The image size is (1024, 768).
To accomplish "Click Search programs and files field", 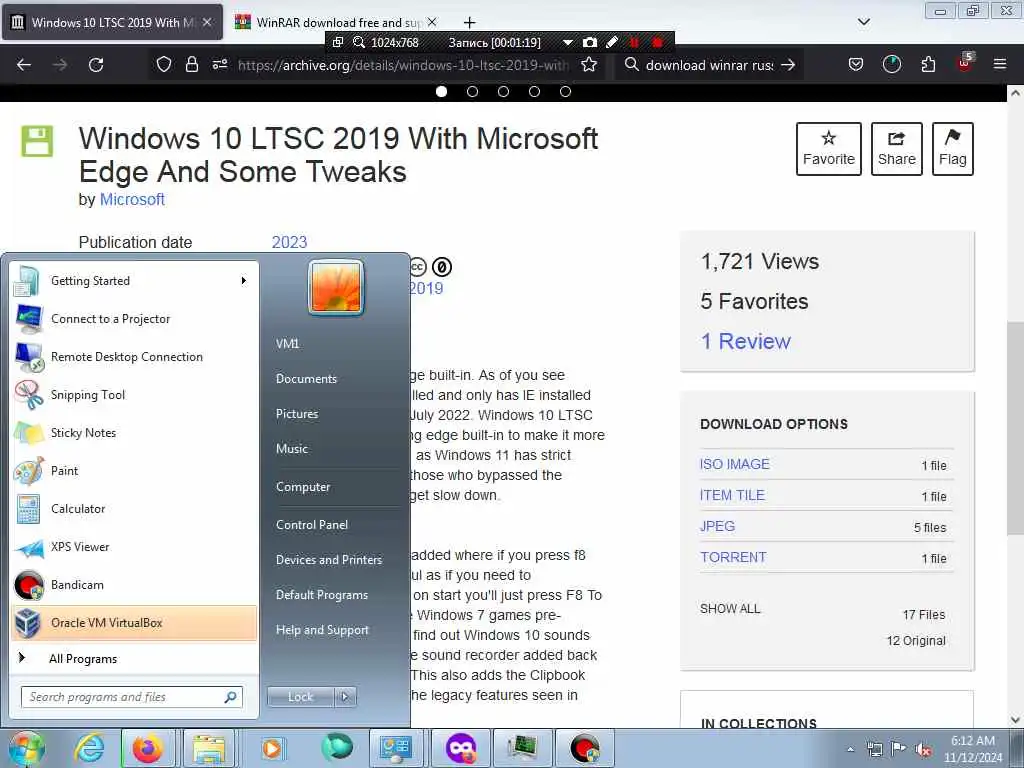I will [132, 697].
